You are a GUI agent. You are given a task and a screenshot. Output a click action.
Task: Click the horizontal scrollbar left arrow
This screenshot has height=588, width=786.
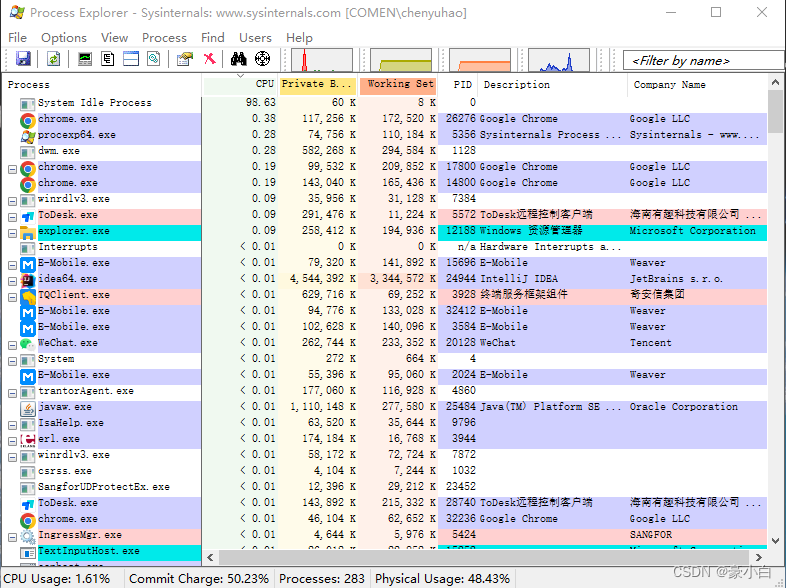[x=210, y=557]
